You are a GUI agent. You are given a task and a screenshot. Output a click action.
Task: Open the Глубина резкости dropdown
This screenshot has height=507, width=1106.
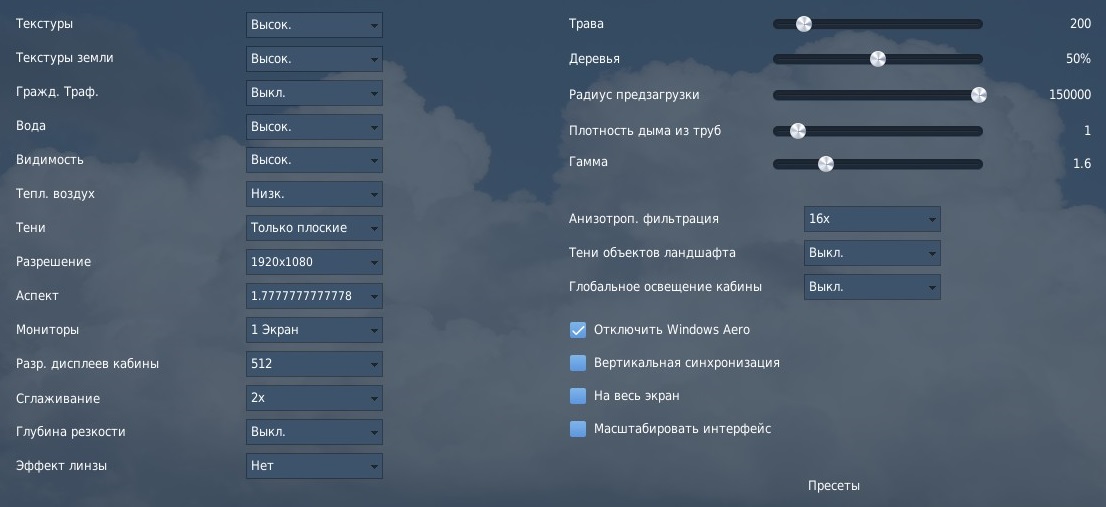click(x=314, y=432)
